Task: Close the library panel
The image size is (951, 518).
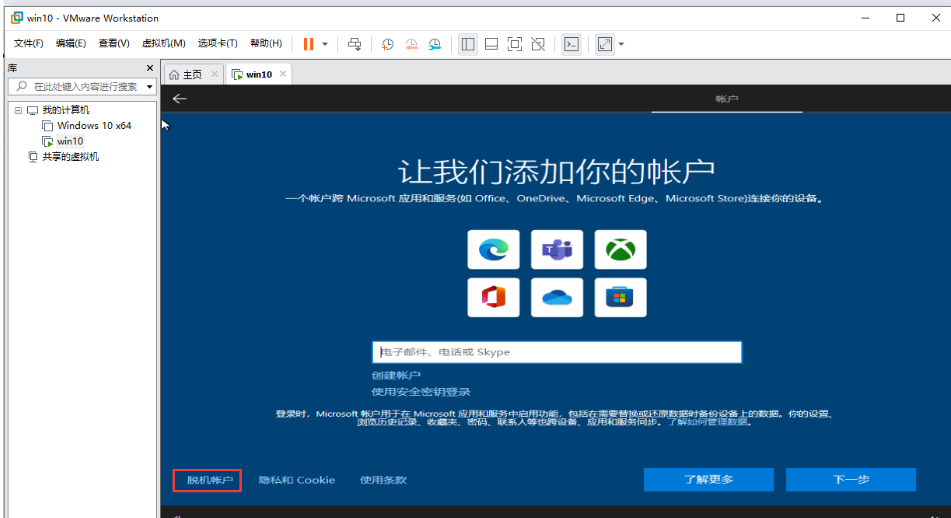Action: [x=150, y=68]
